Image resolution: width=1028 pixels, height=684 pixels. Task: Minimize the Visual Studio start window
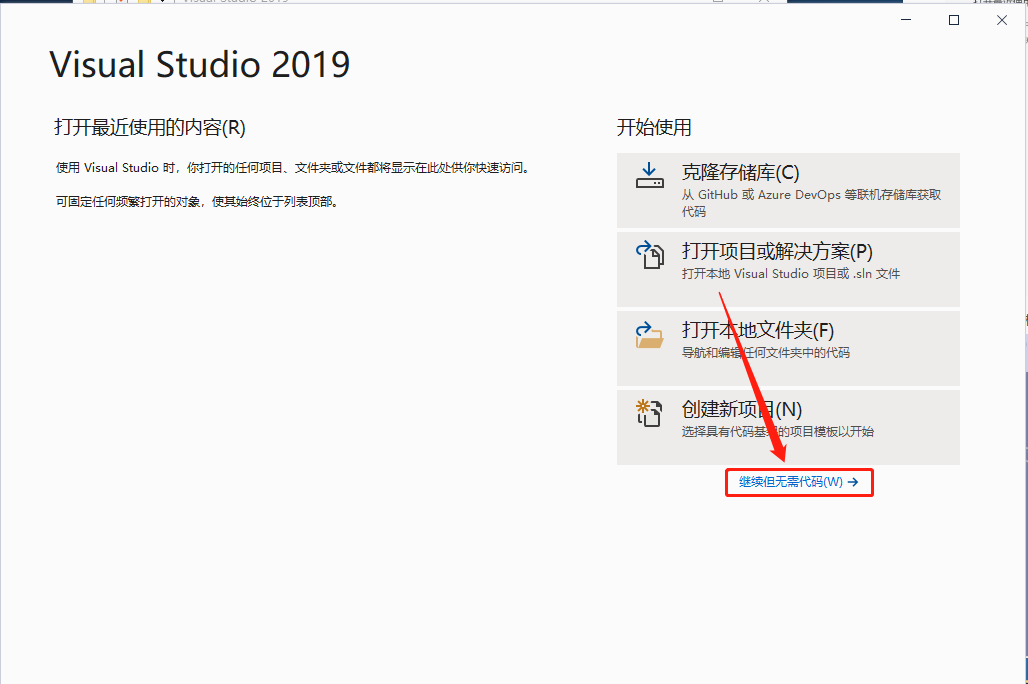[906, 20]
